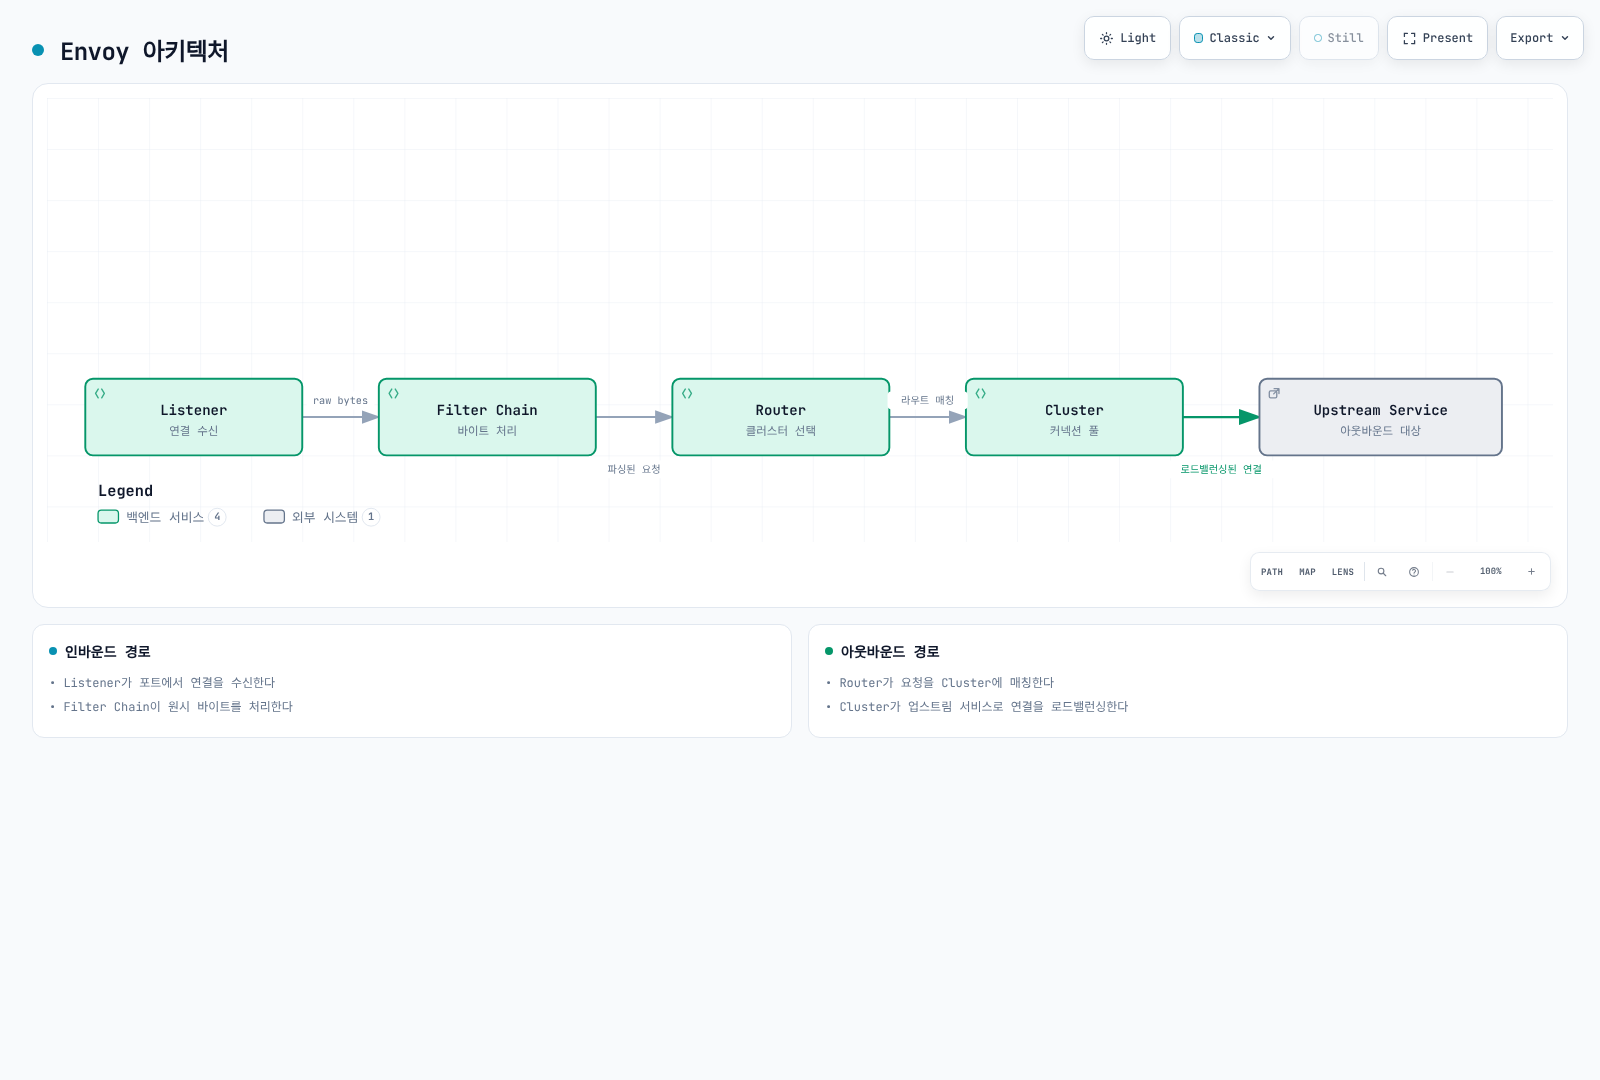Click the '라우트 매칭' edge label
Image resolution: width=1600 pixels, height=1080 pixels.
coord(927,400)
